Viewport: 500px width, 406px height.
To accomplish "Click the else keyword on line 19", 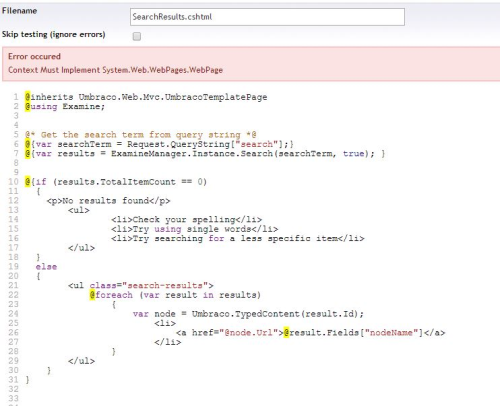I will (x=46, y=267).
